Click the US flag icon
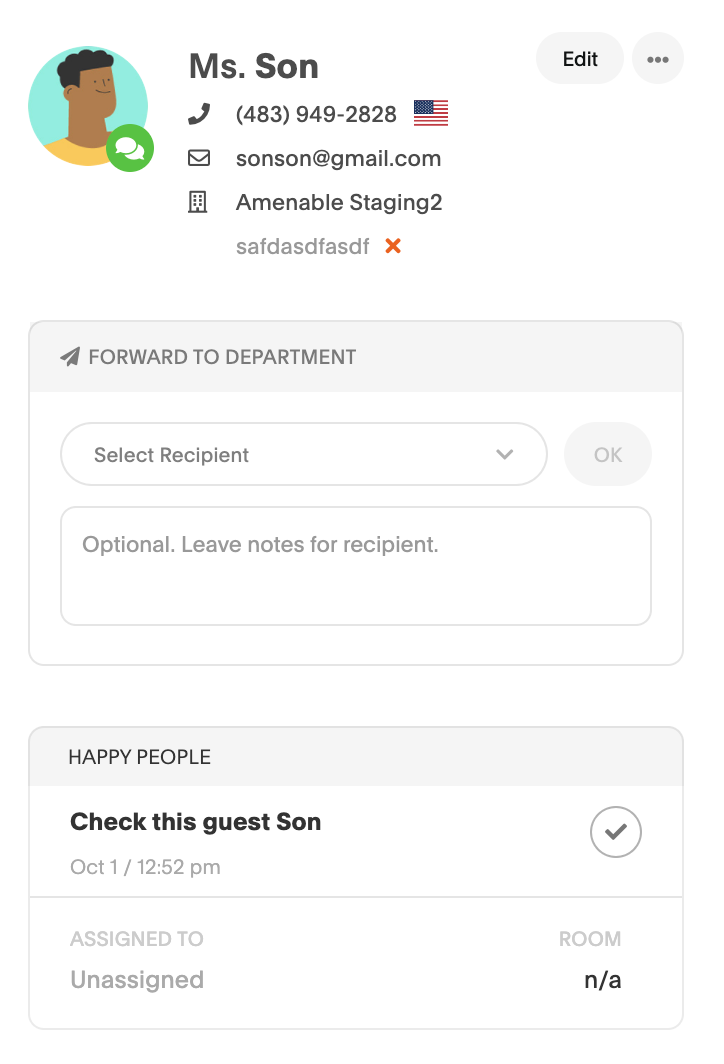Image resolution: width=724 pixels, height=1064 pixels. [x=431, y=114]
